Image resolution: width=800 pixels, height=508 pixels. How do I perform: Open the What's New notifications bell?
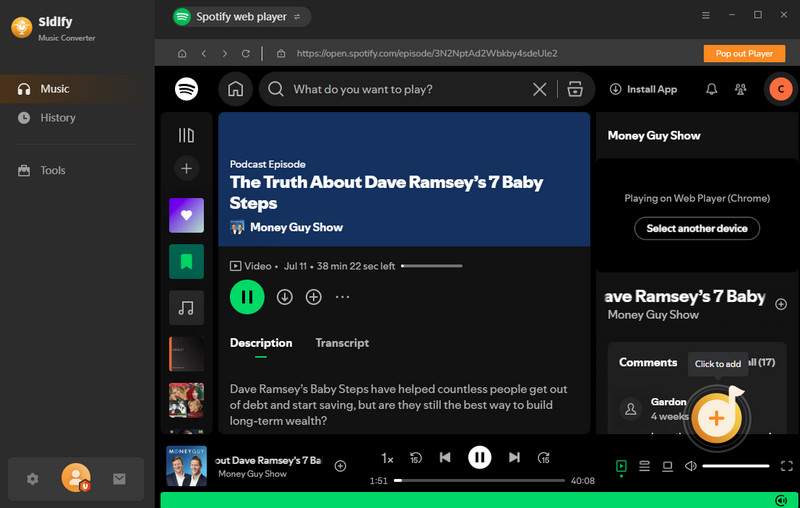click(x=711, y=89)
